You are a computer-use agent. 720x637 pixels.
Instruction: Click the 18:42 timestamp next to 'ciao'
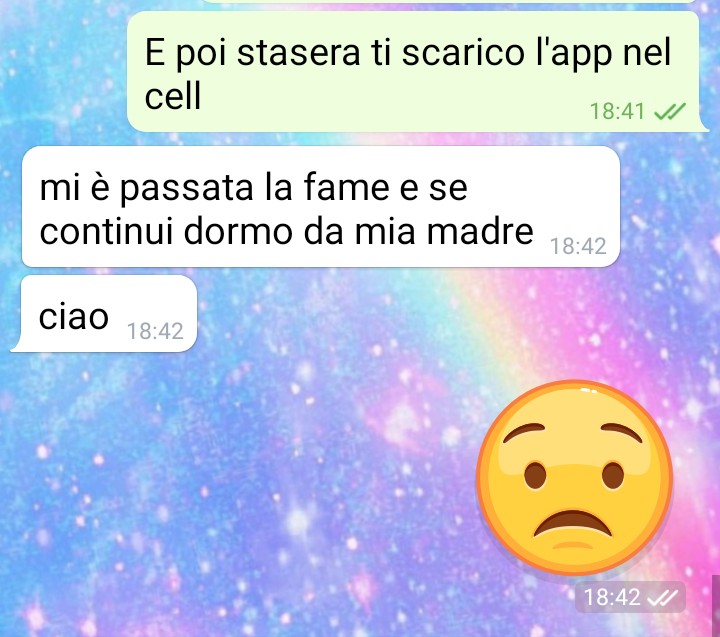point(155,331)
